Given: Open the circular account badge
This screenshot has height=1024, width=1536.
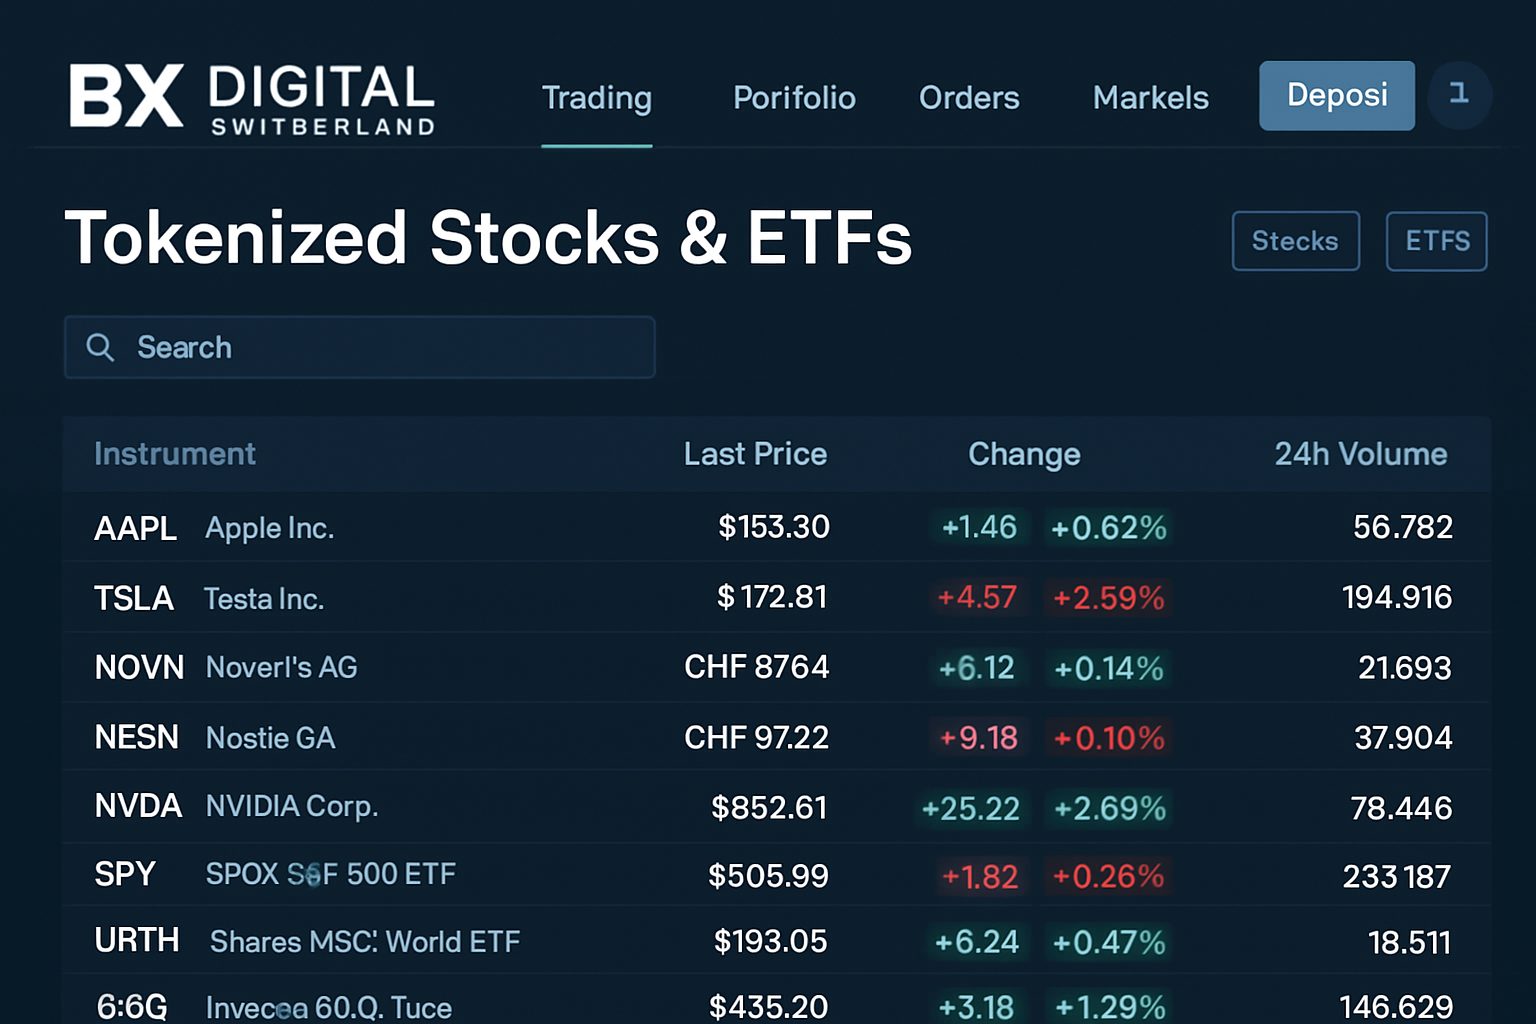Looking at the screenshot, I should pos(1459,95).
